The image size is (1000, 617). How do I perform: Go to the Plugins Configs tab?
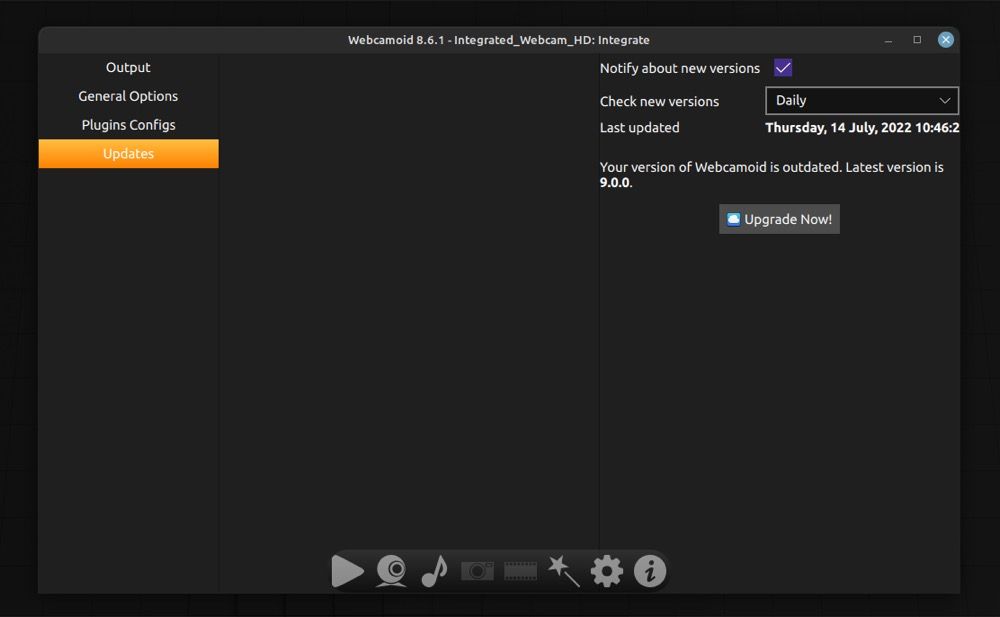pos(128,125)
